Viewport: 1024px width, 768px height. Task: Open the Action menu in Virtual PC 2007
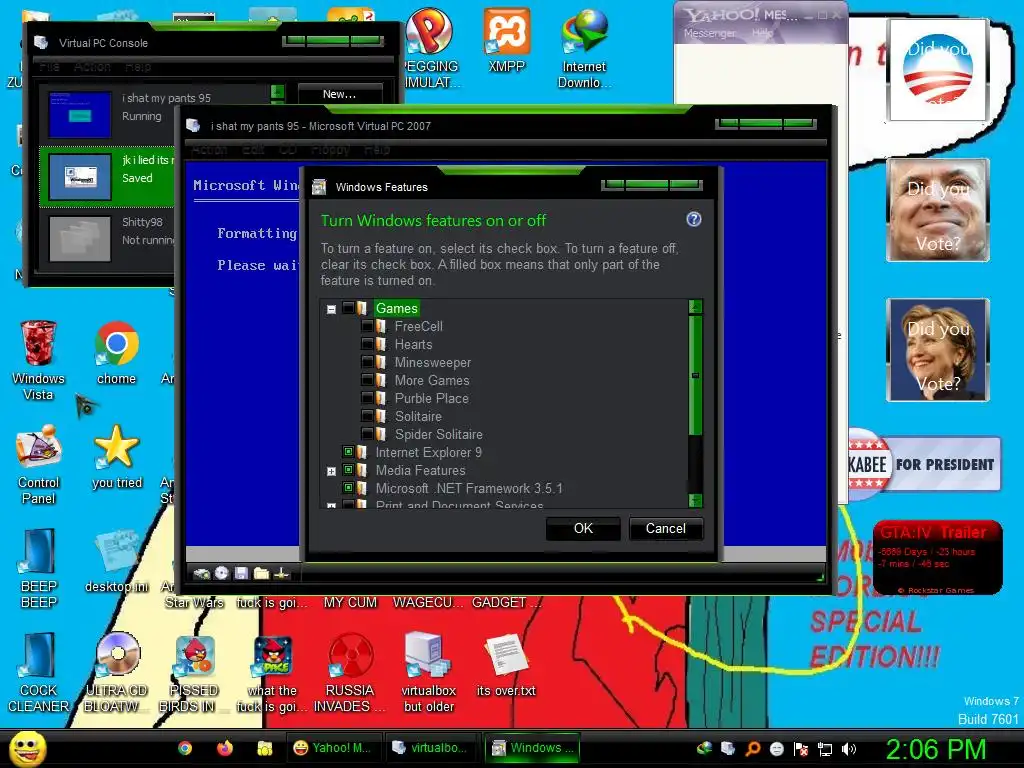tap(209, 150)
